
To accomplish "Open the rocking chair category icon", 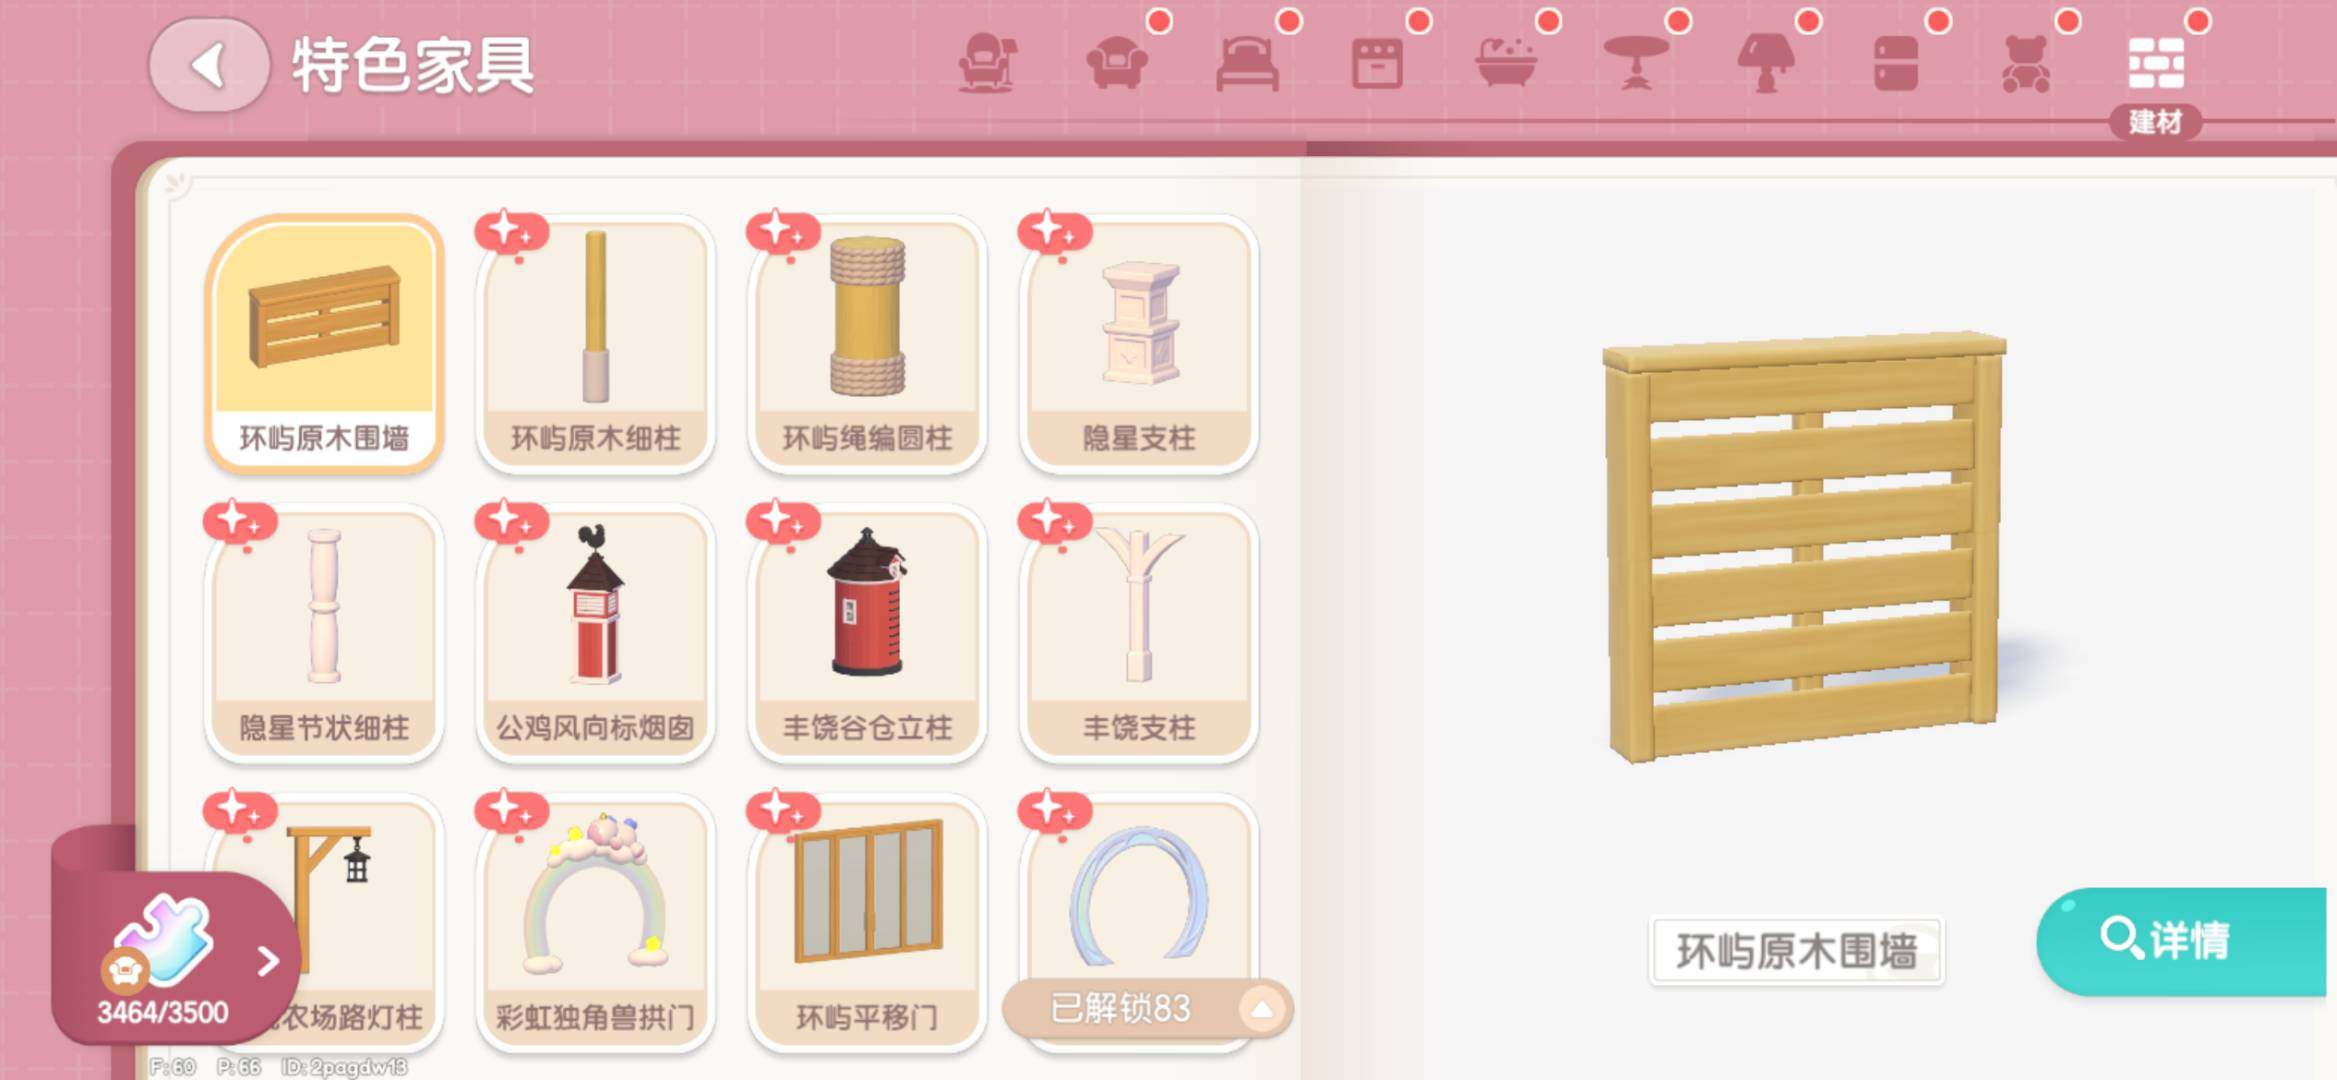I will pyautogui.click(x=987, y=64).
